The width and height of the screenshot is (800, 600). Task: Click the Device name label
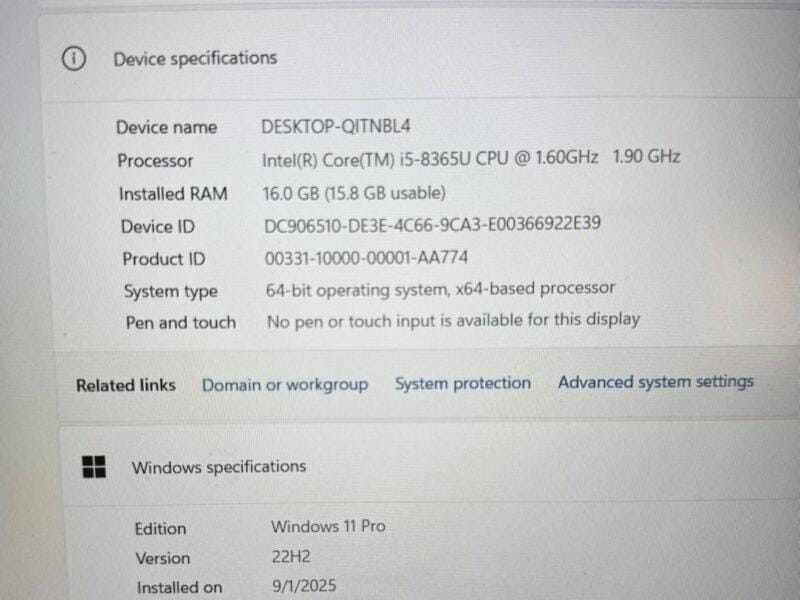point(166,127)
